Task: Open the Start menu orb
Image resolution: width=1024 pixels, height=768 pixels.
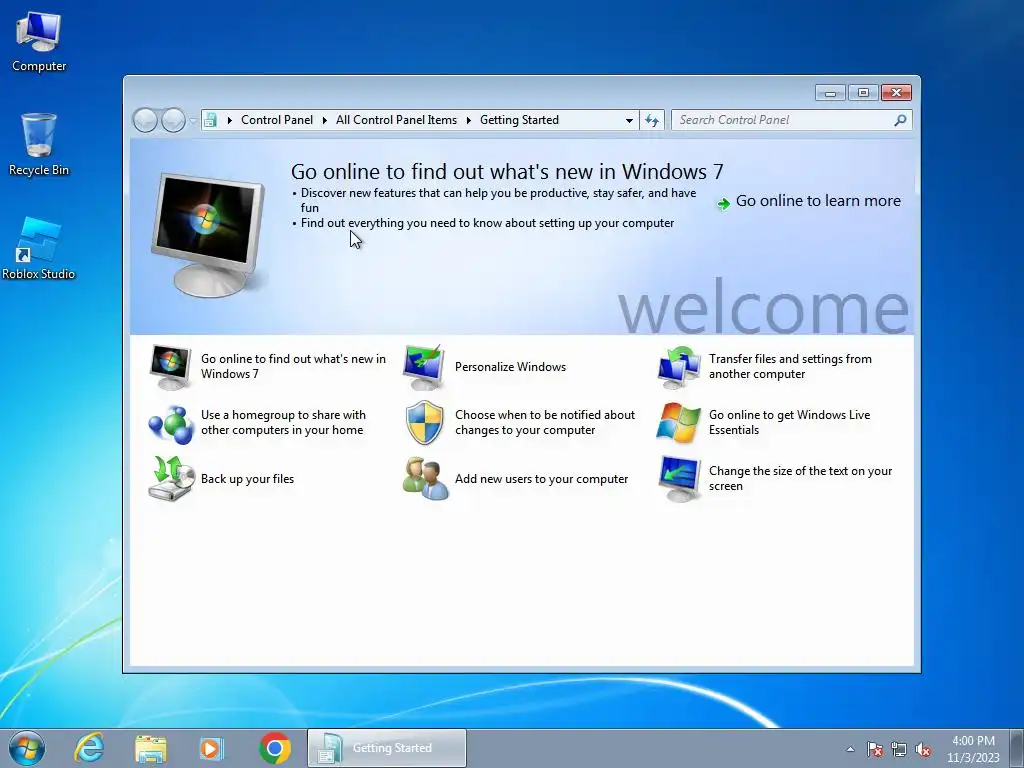Action: pyautogui.click(x=27, y=748)
